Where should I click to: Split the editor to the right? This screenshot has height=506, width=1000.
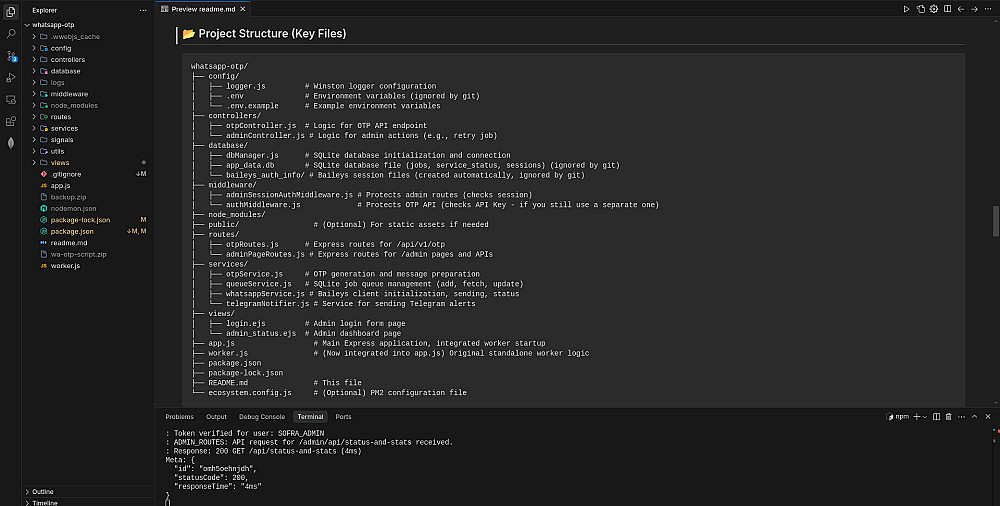pyautogui.click(x=946, y=9)
